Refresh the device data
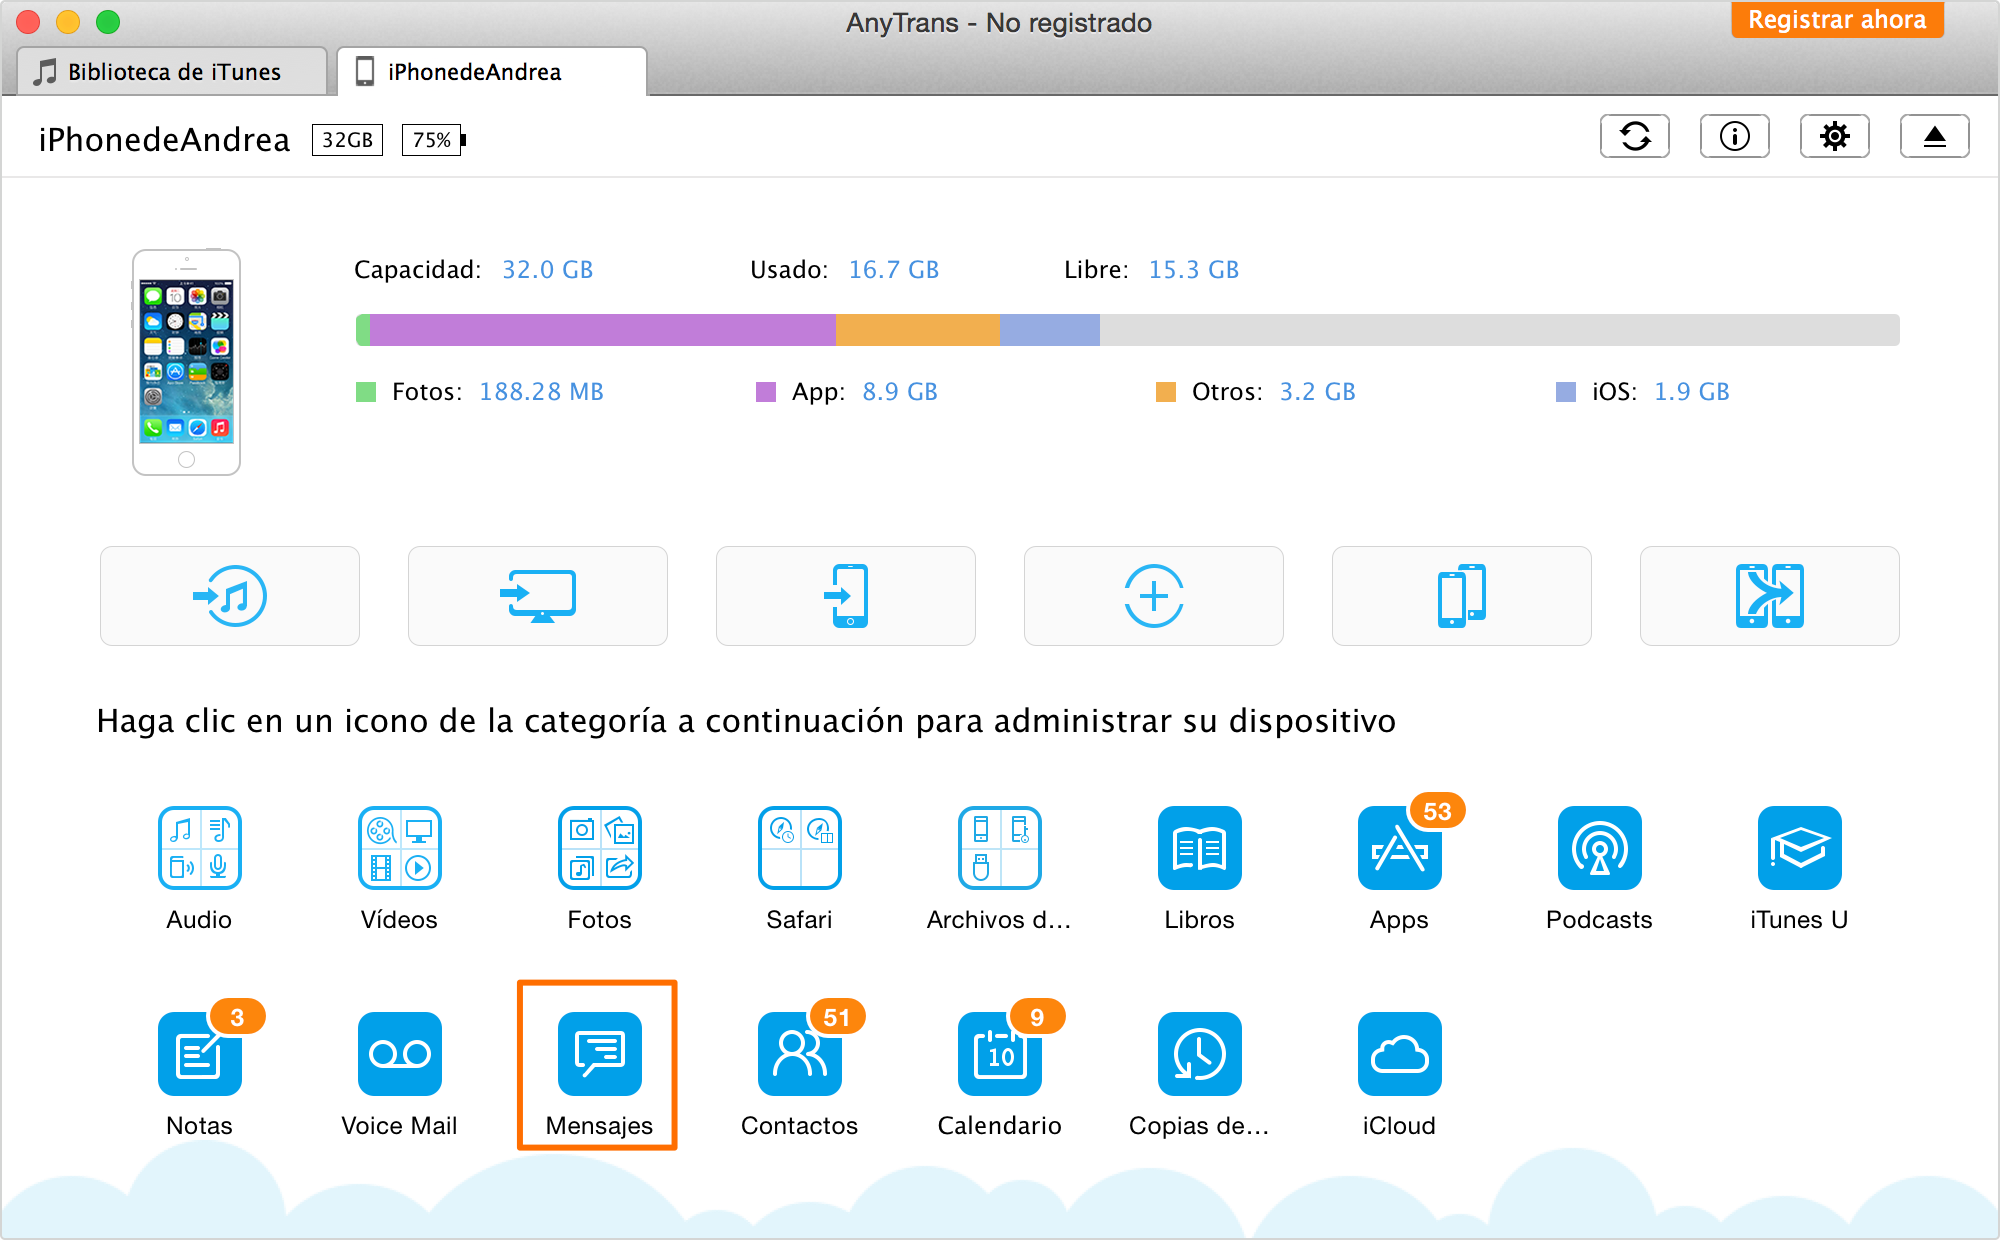This screenshot has height=1240, width=2000. pos(1635,136)
